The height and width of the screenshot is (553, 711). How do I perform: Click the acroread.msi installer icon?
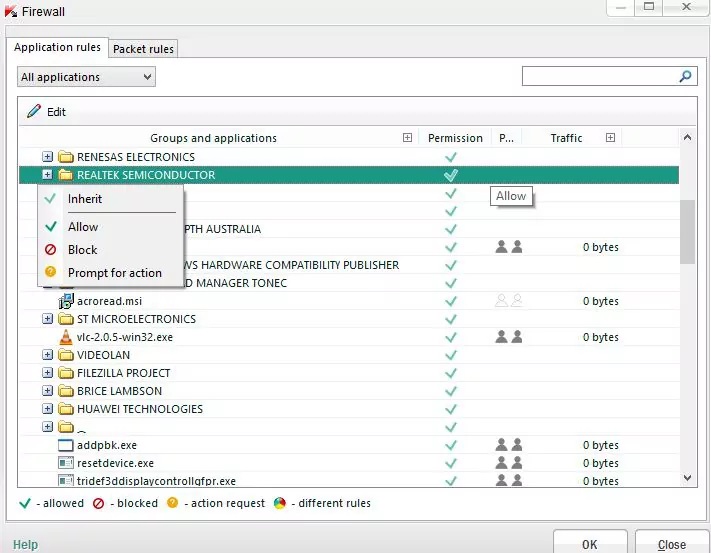tap(66, 301)
